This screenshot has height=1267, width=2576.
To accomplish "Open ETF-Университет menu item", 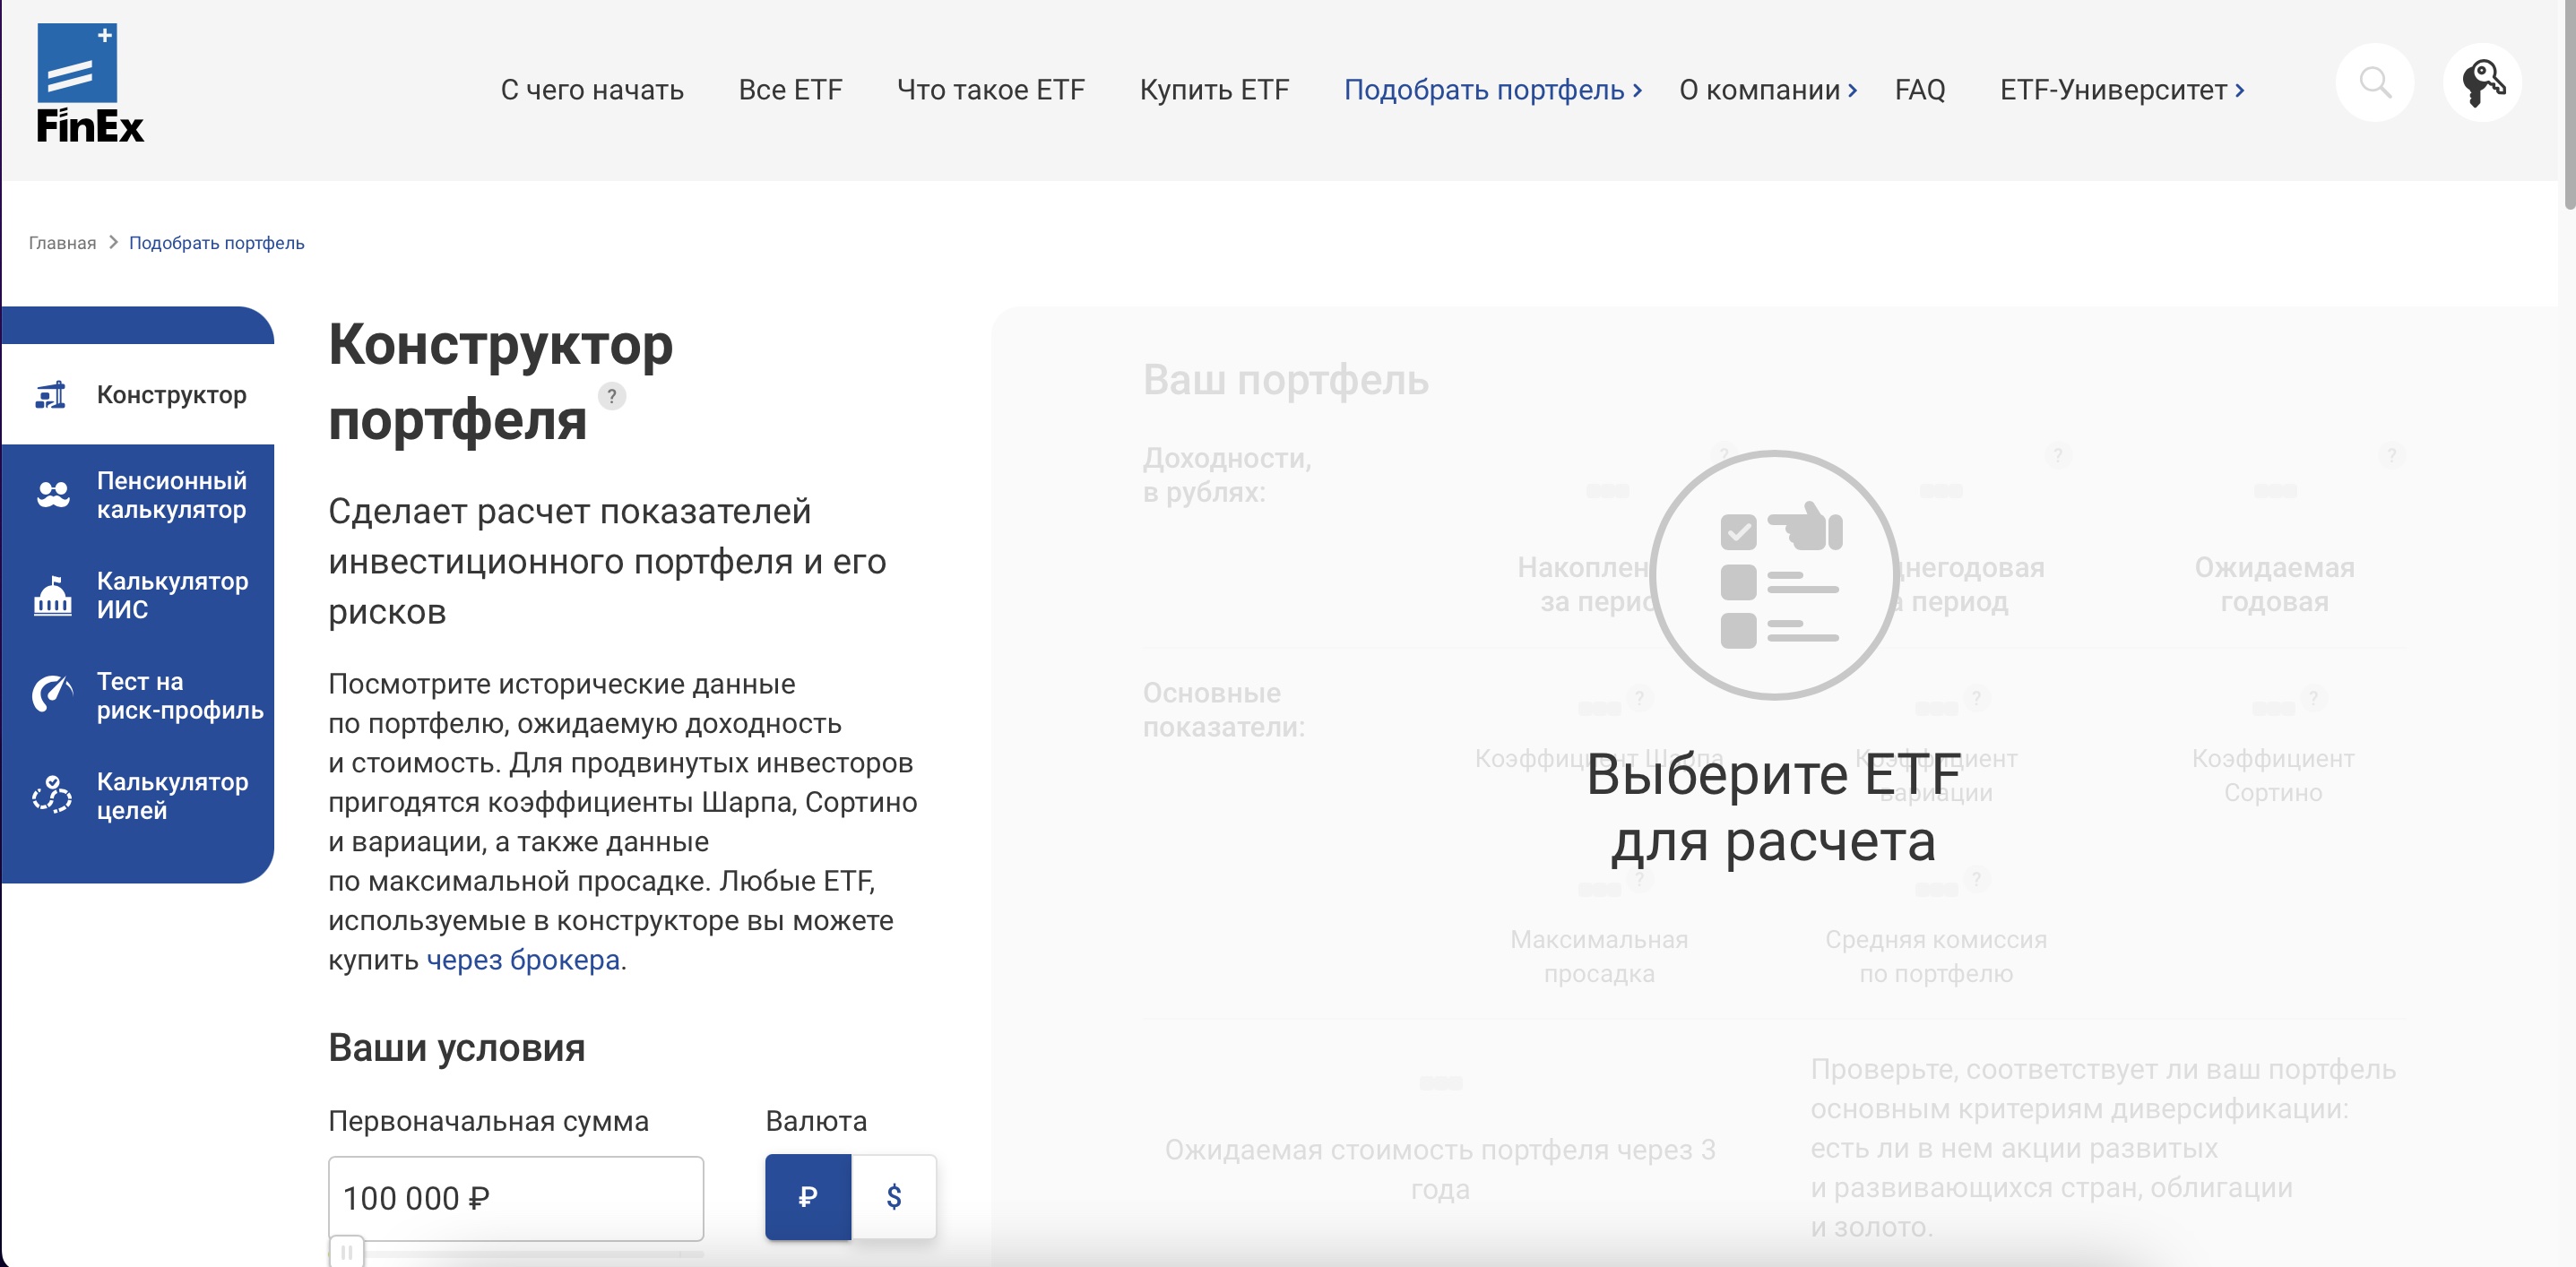I will coord(2113,90).
